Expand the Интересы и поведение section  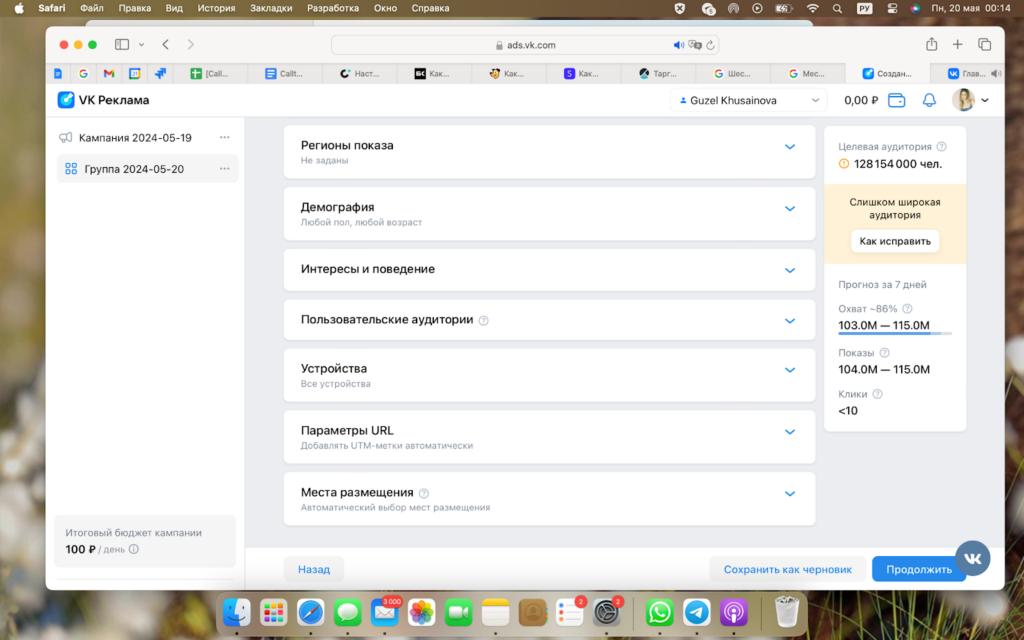click(x=789, y=270)
